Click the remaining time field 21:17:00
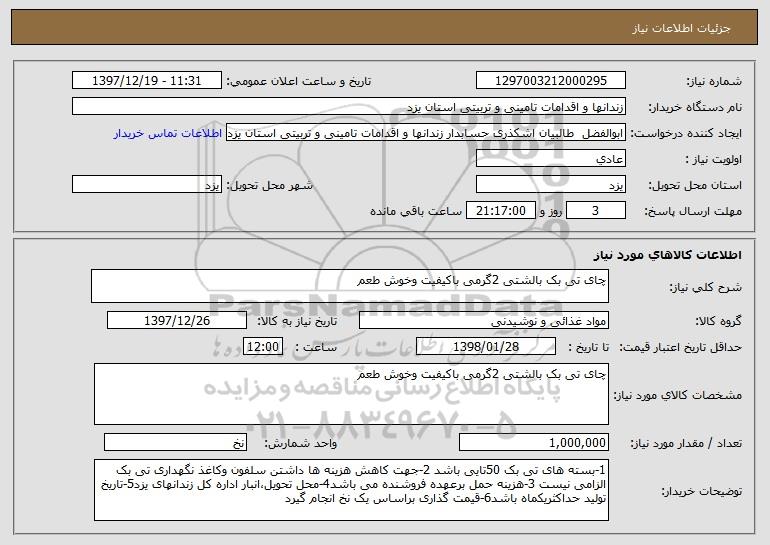This screenshot has height=545, width=770. 500,211
